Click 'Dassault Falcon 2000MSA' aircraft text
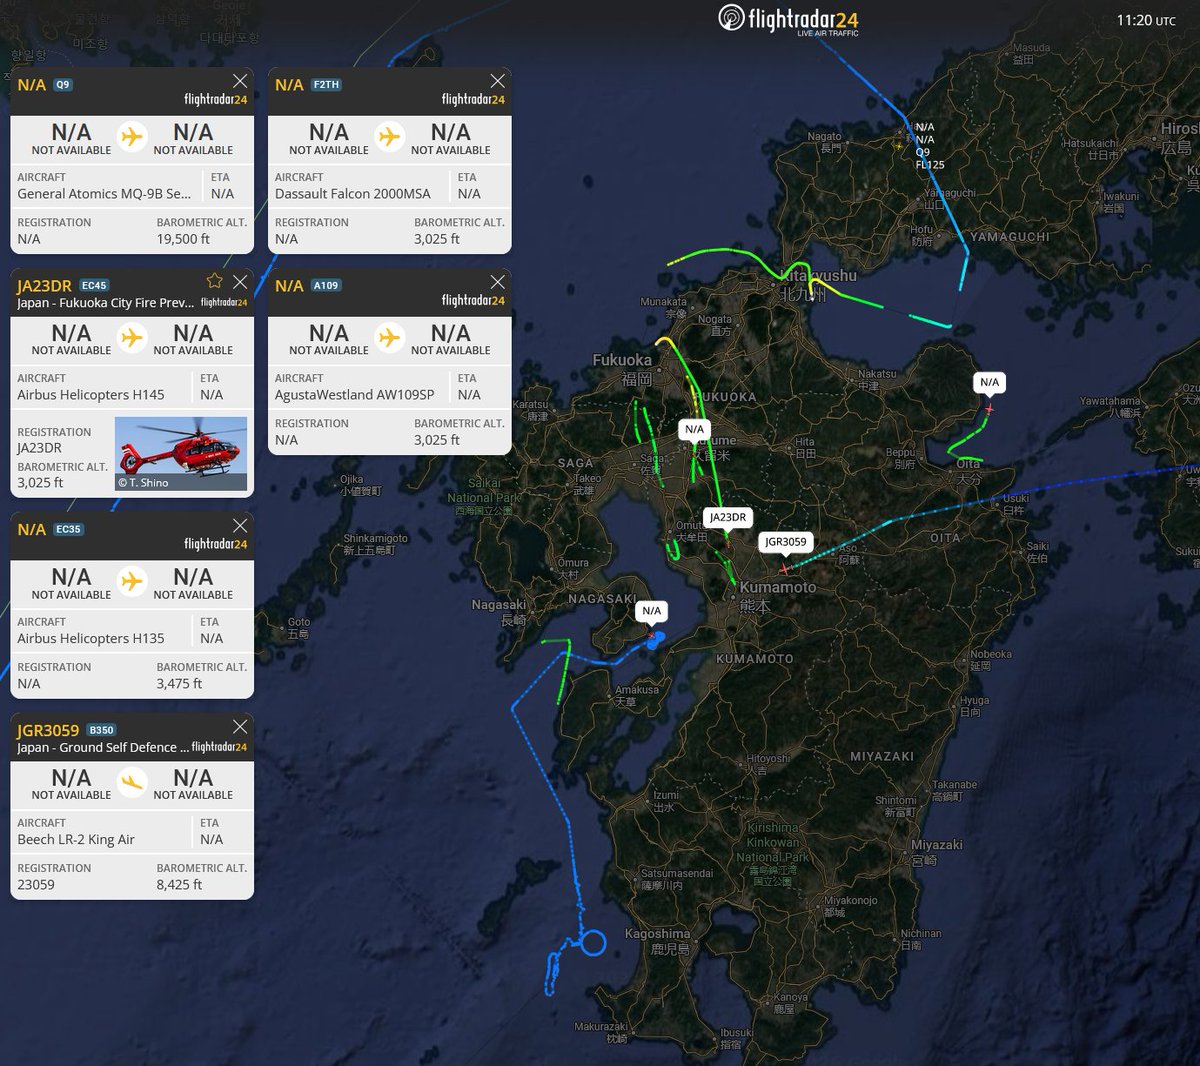The height and width of the screenshot is (1066, 1200). [353, 194]
